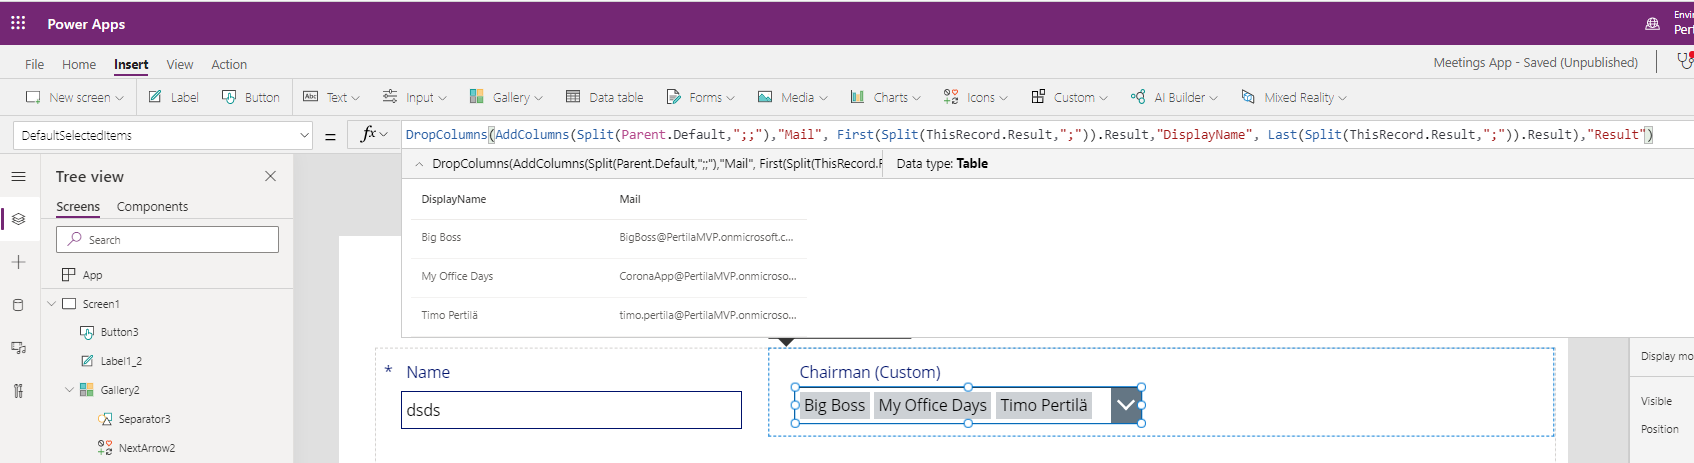Click the hamburger menu icon in left rail

pos(18,177)
